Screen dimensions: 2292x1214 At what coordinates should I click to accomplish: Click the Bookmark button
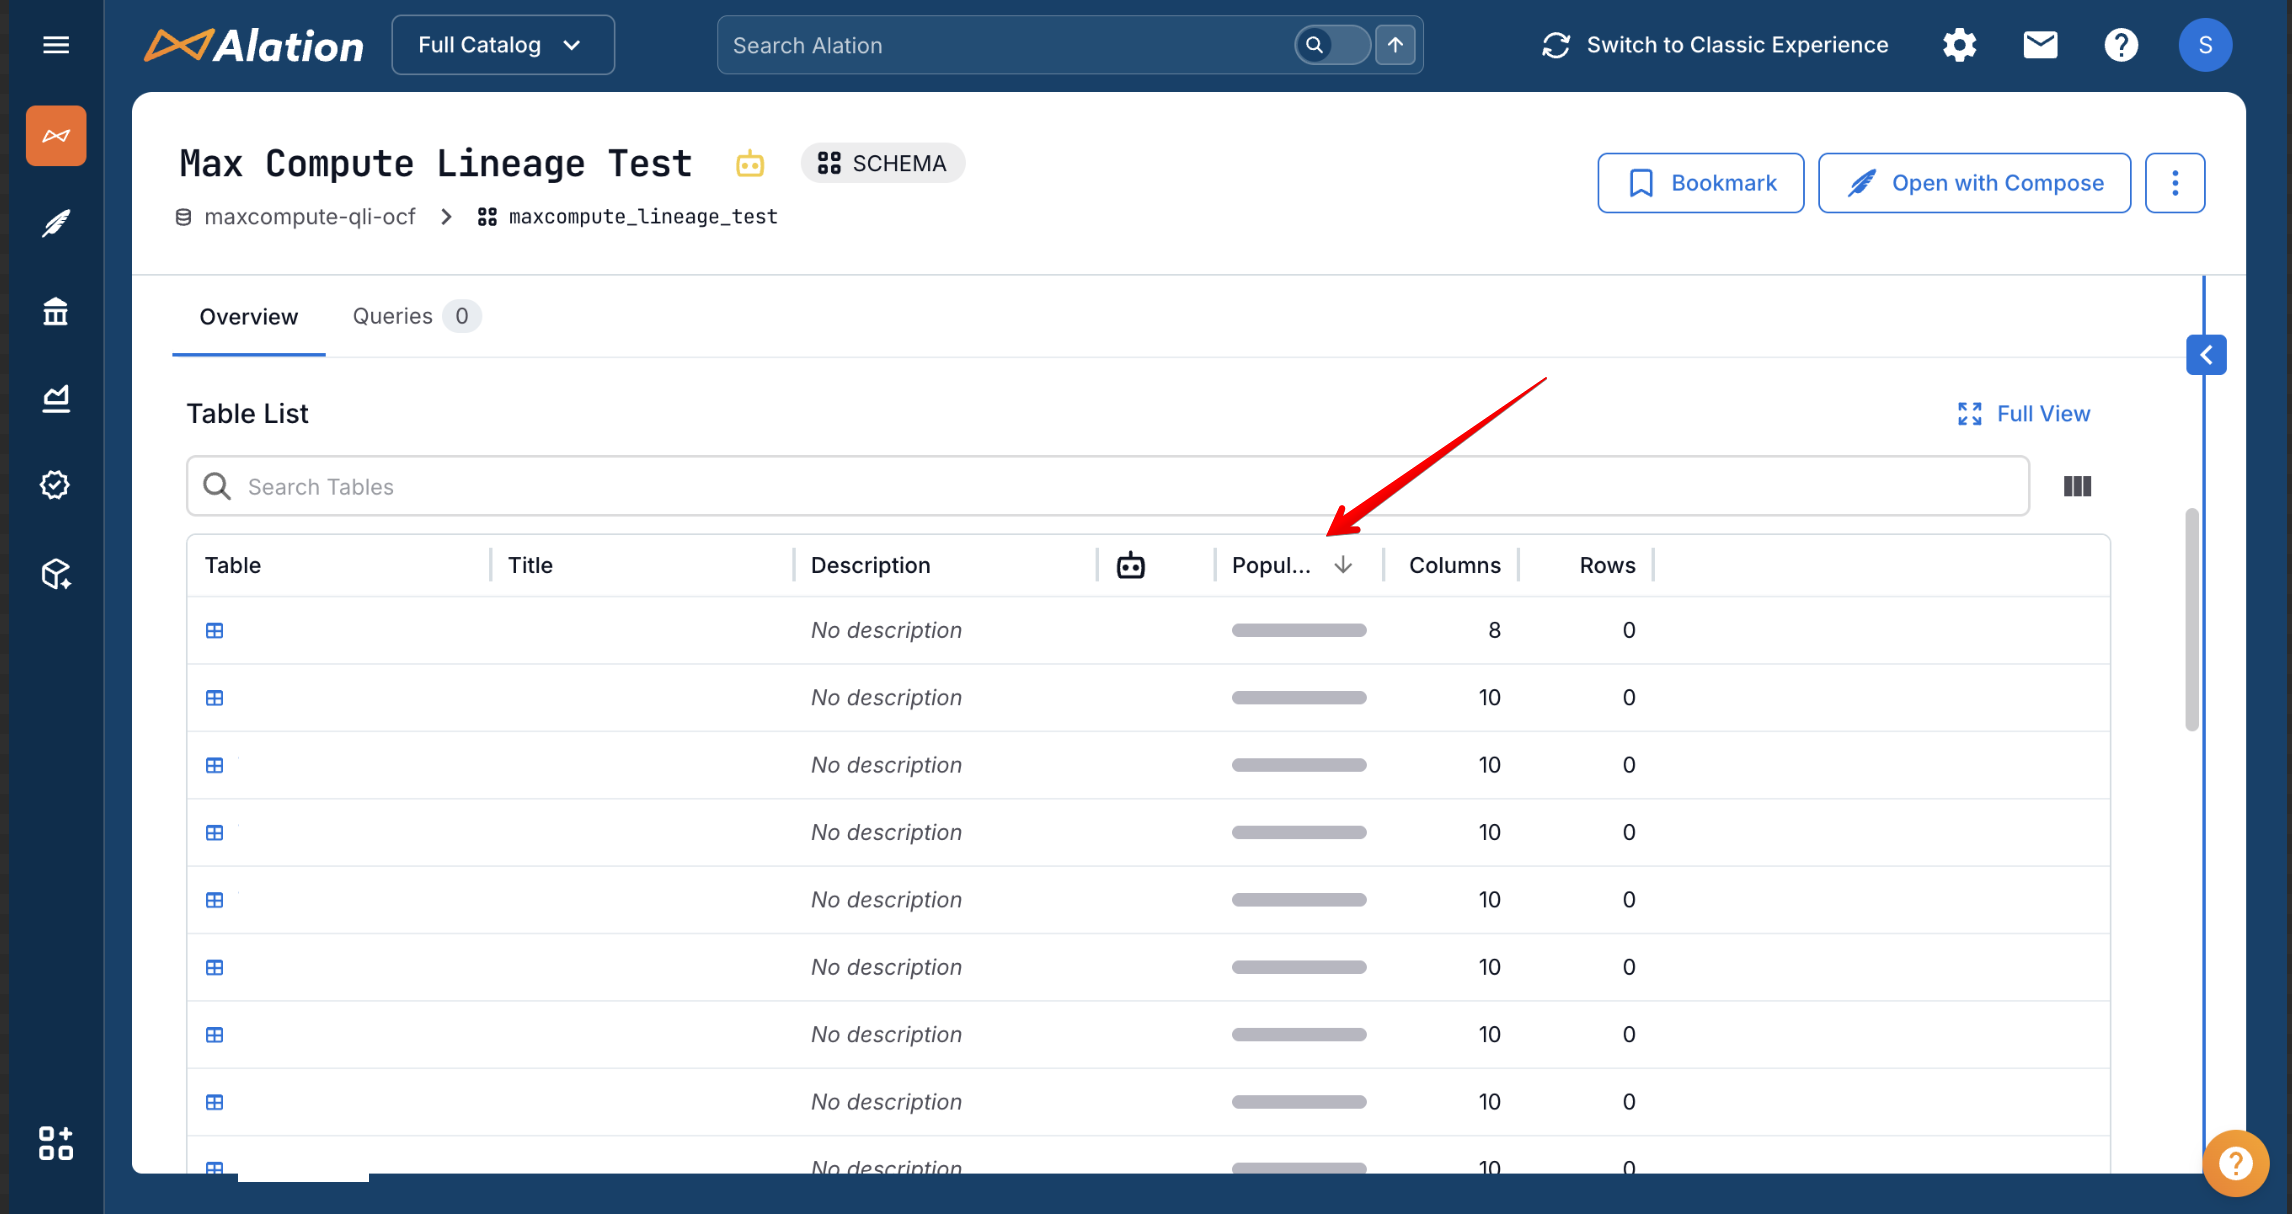tap(1700, 183)
